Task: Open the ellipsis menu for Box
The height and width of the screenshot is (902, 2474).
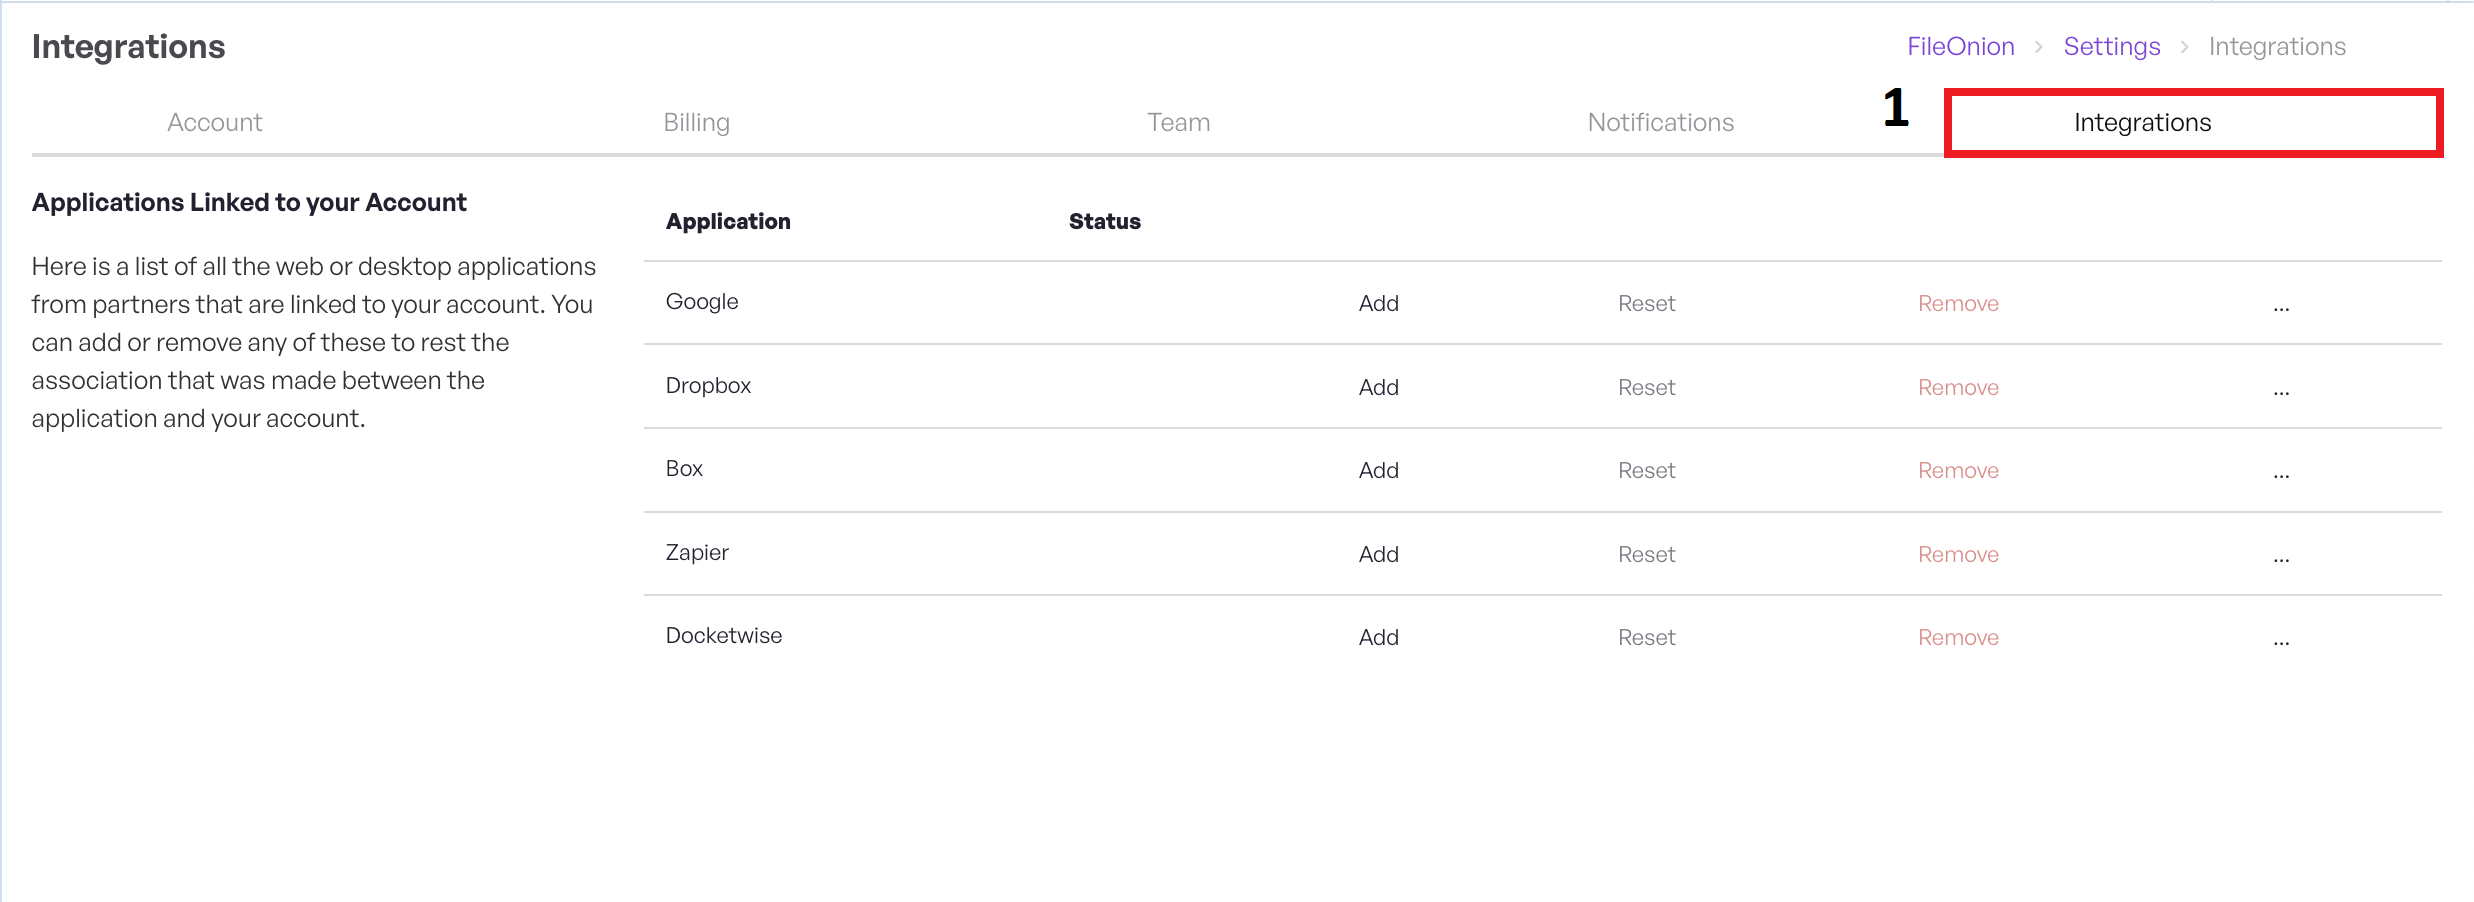Action: (x=2280, y=473)
